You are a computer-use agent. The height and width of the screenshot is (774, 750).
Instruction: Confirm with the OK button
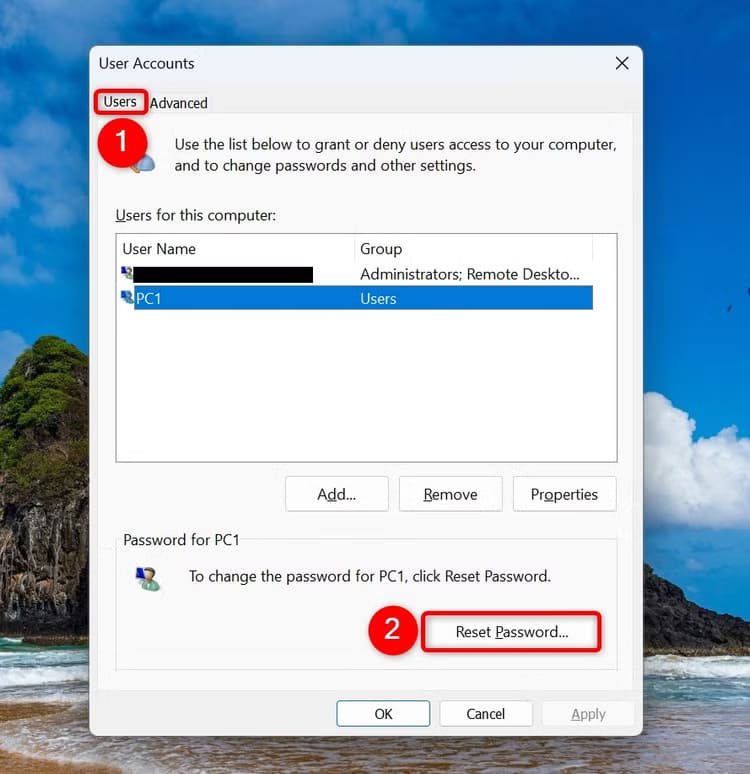383,713
